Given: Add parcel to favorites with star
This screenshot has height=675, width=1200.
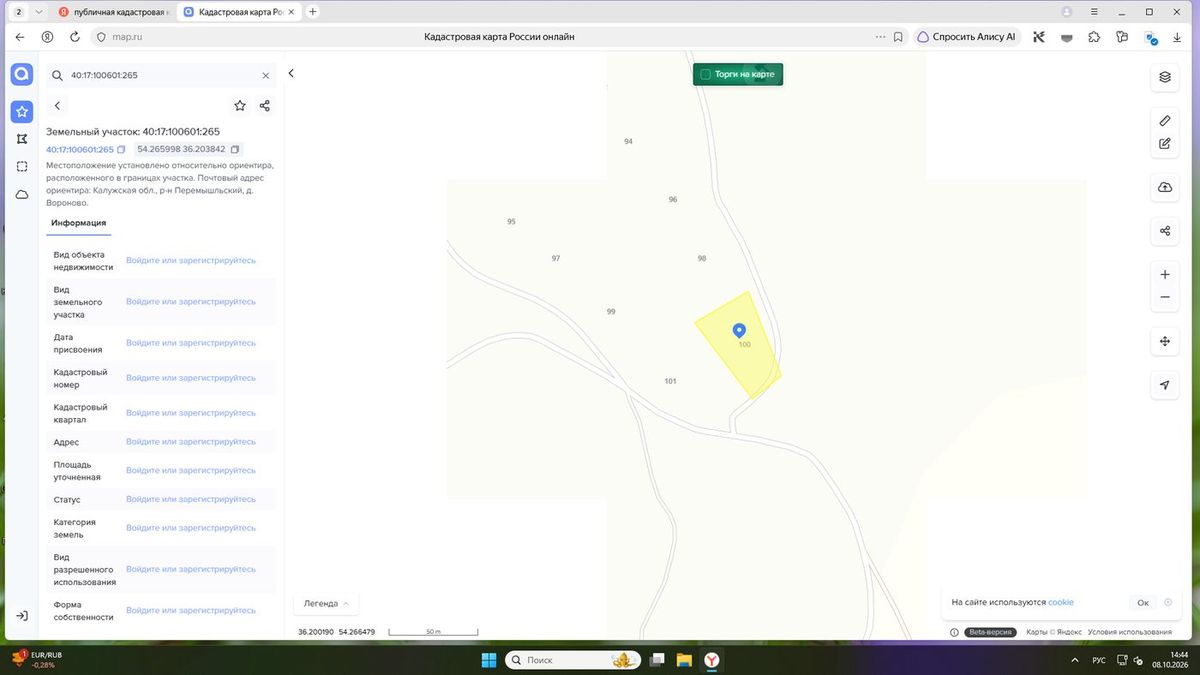Looking at the screenshot, I should coord(240,105).
